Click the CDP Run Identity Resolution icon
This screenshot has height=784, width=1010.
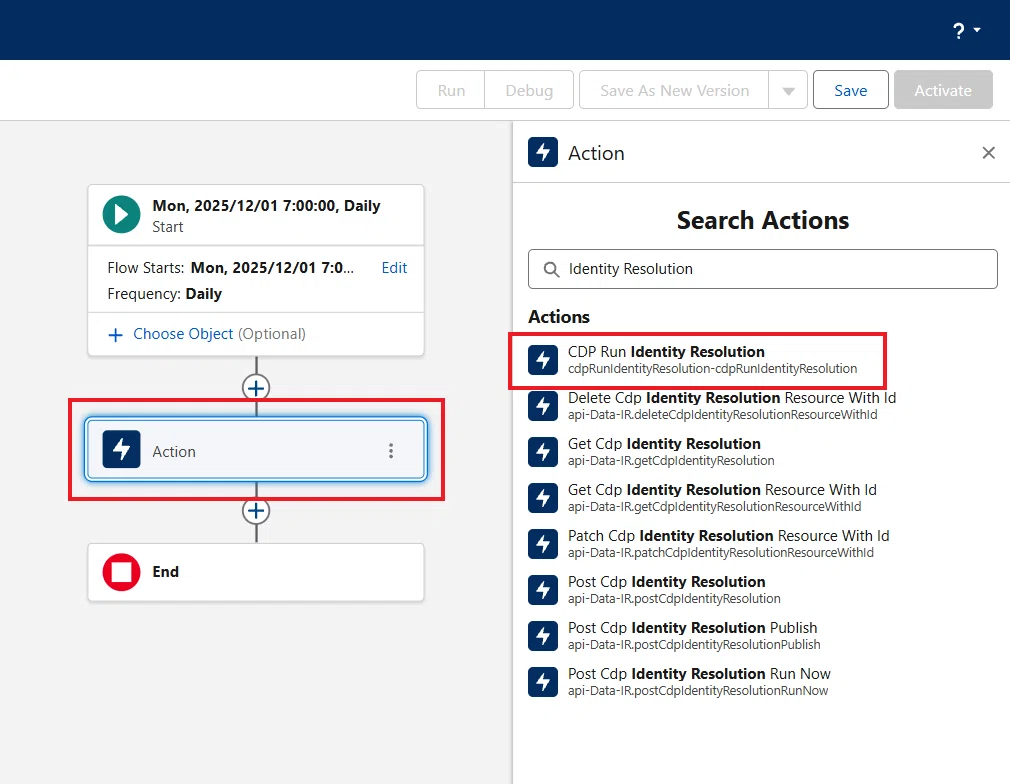(x=543, y=359)
